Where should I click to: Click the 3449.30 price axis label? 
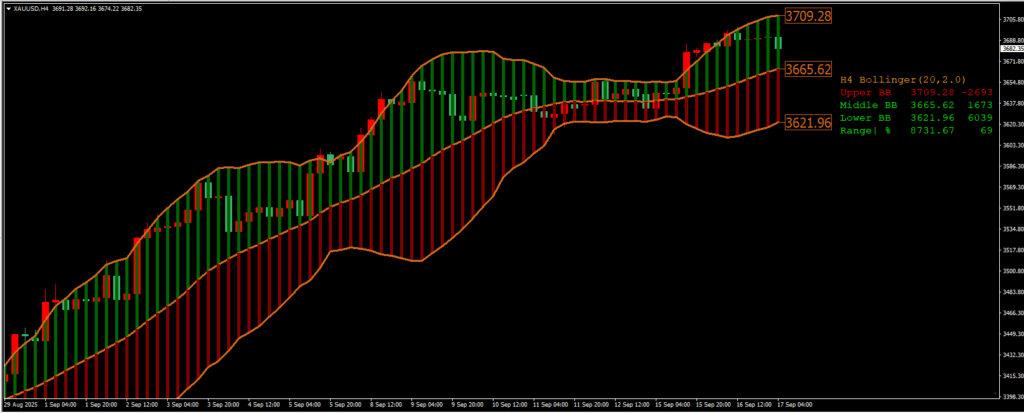coord(1012,333)
